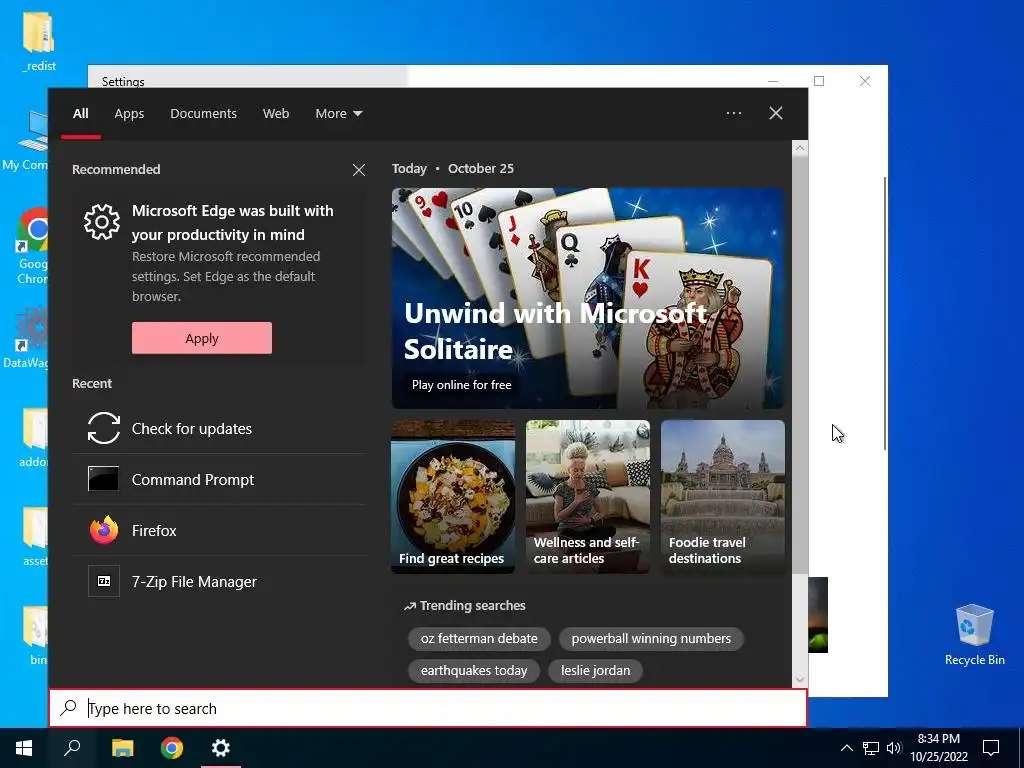Select the My Computer desktop icon
Image resolution: width=1024 pixels, height=768 pixels.
(x=26, y=141)
